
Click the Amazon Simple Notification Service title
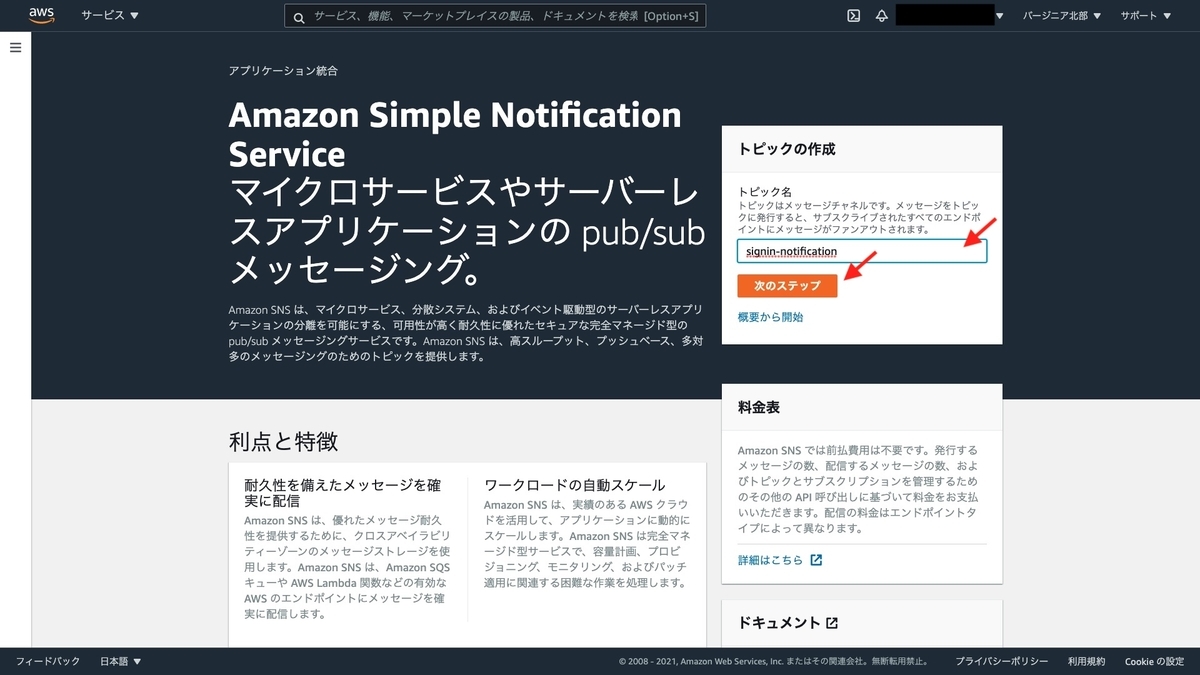click(x=455, y=134)
